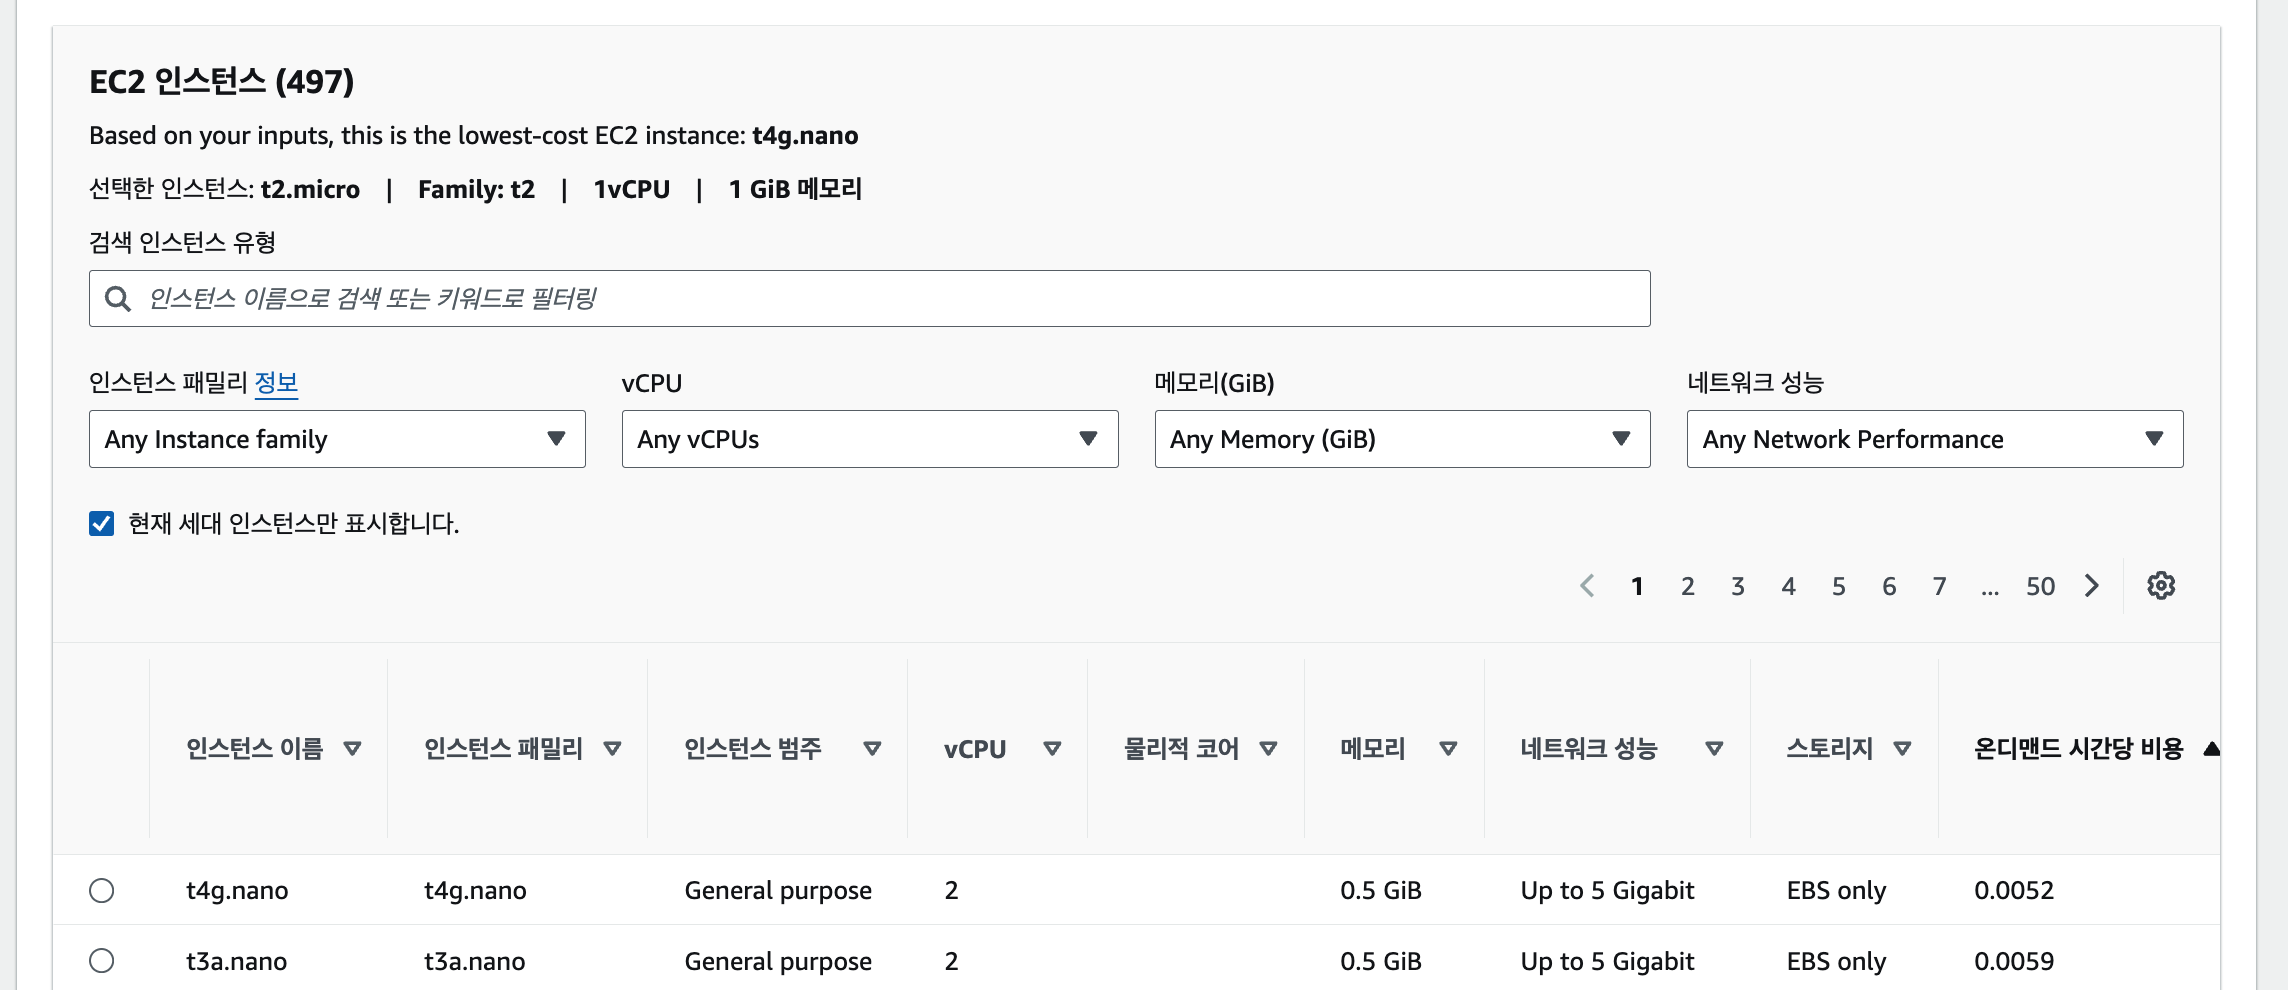Expand the Any vCPUs dropdown
Screen dimensions: 2288x990
(869, 439)
